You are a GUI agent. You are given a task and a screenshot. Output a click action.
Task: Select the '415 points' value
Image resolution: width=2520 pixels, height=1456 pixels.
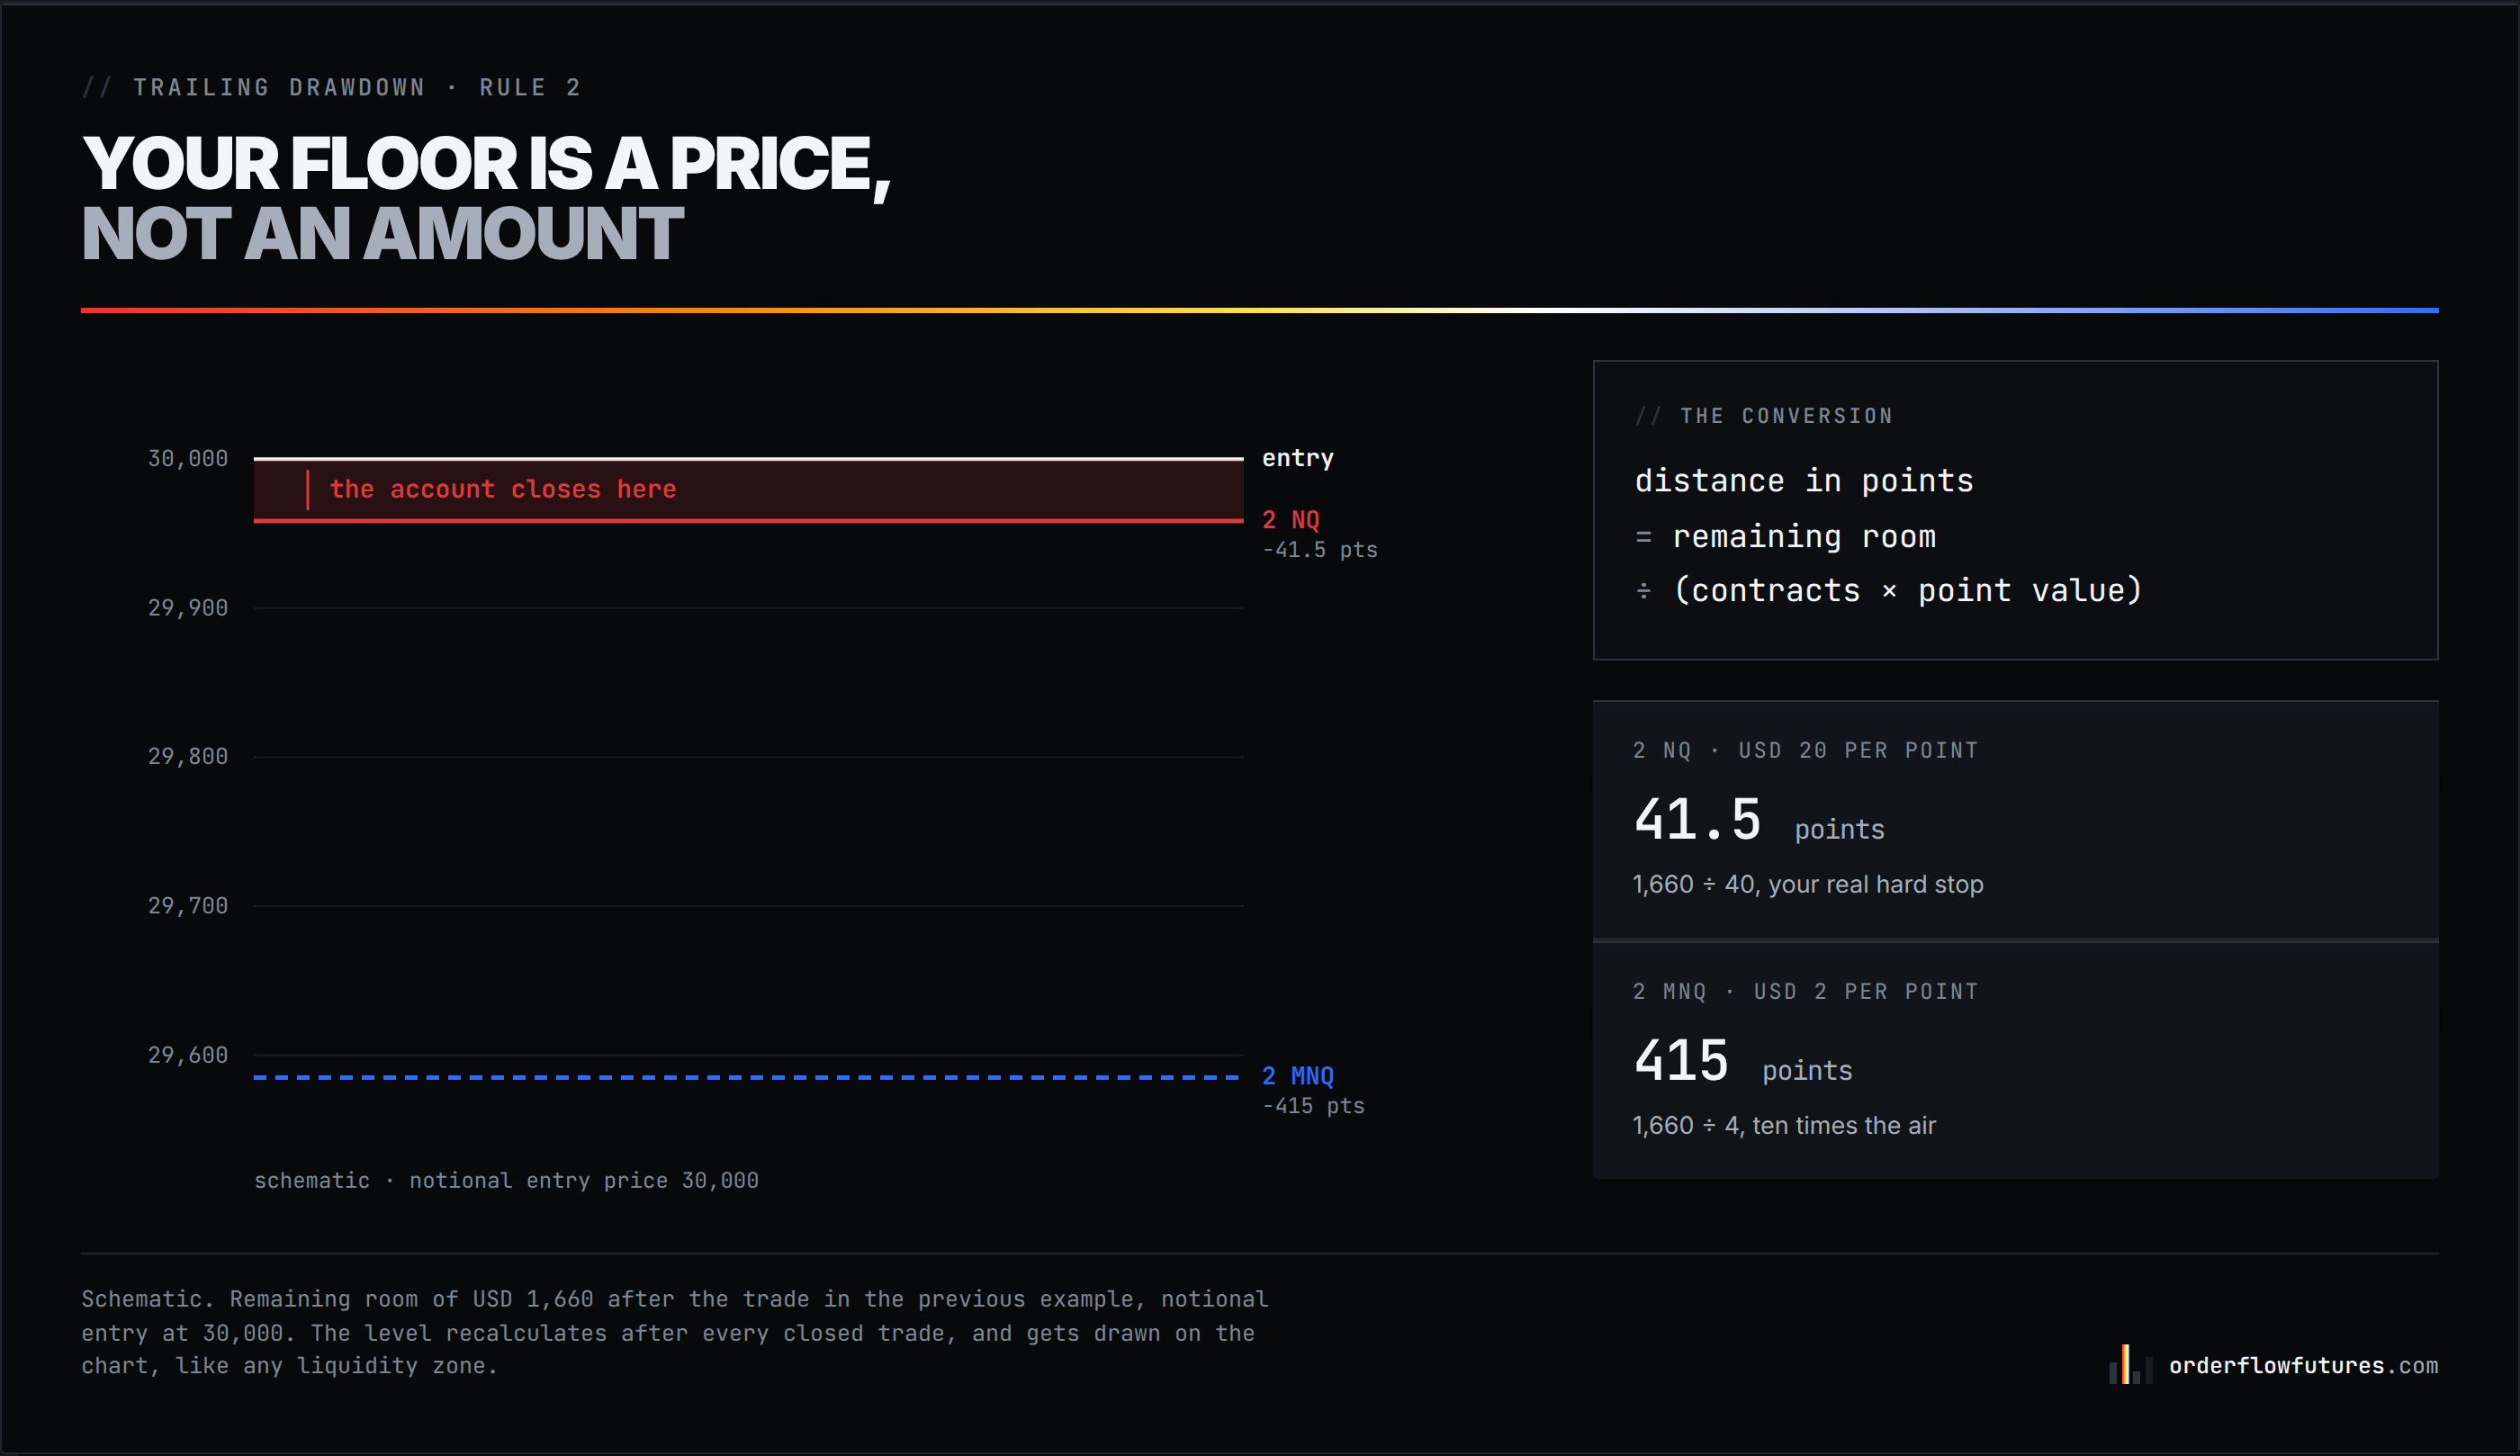tap(1743, 1062)
